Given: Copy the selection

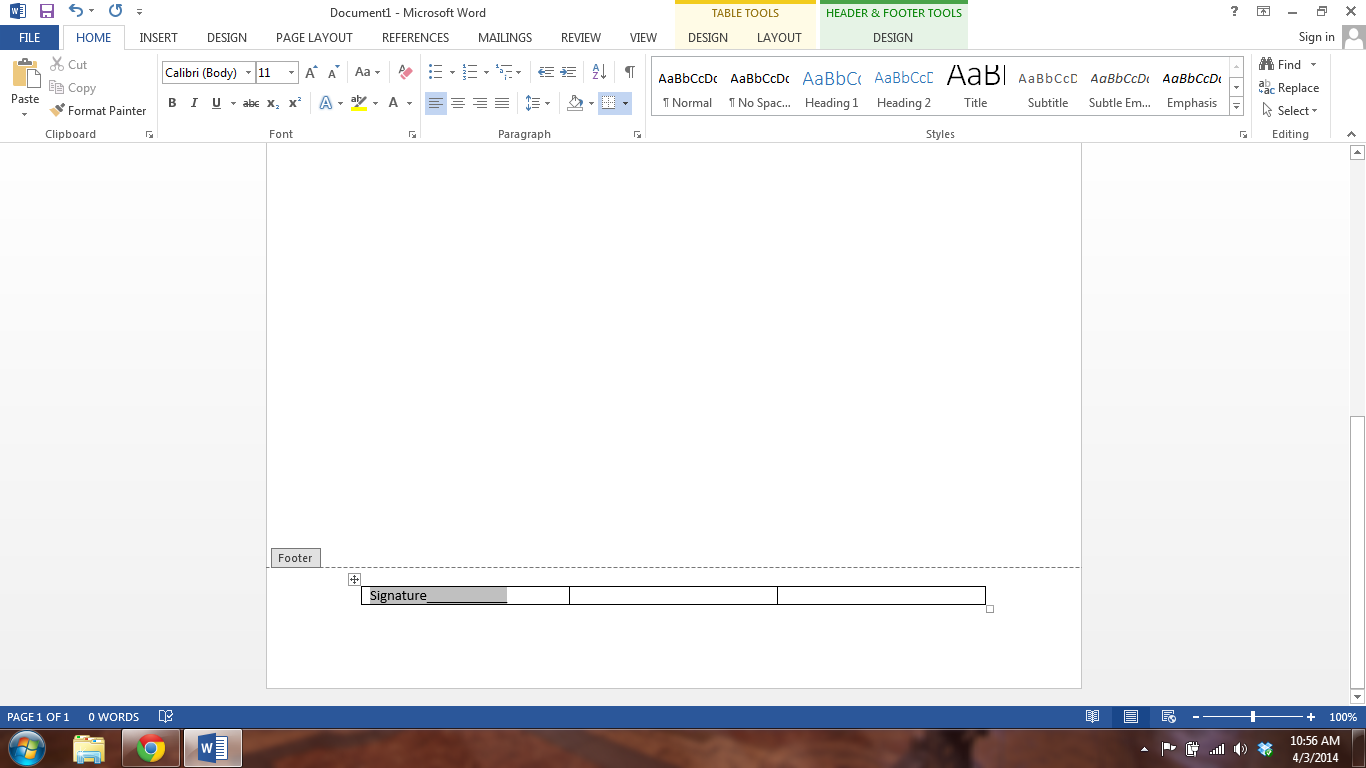Looking at the screenshot, I should click(72, 88).
